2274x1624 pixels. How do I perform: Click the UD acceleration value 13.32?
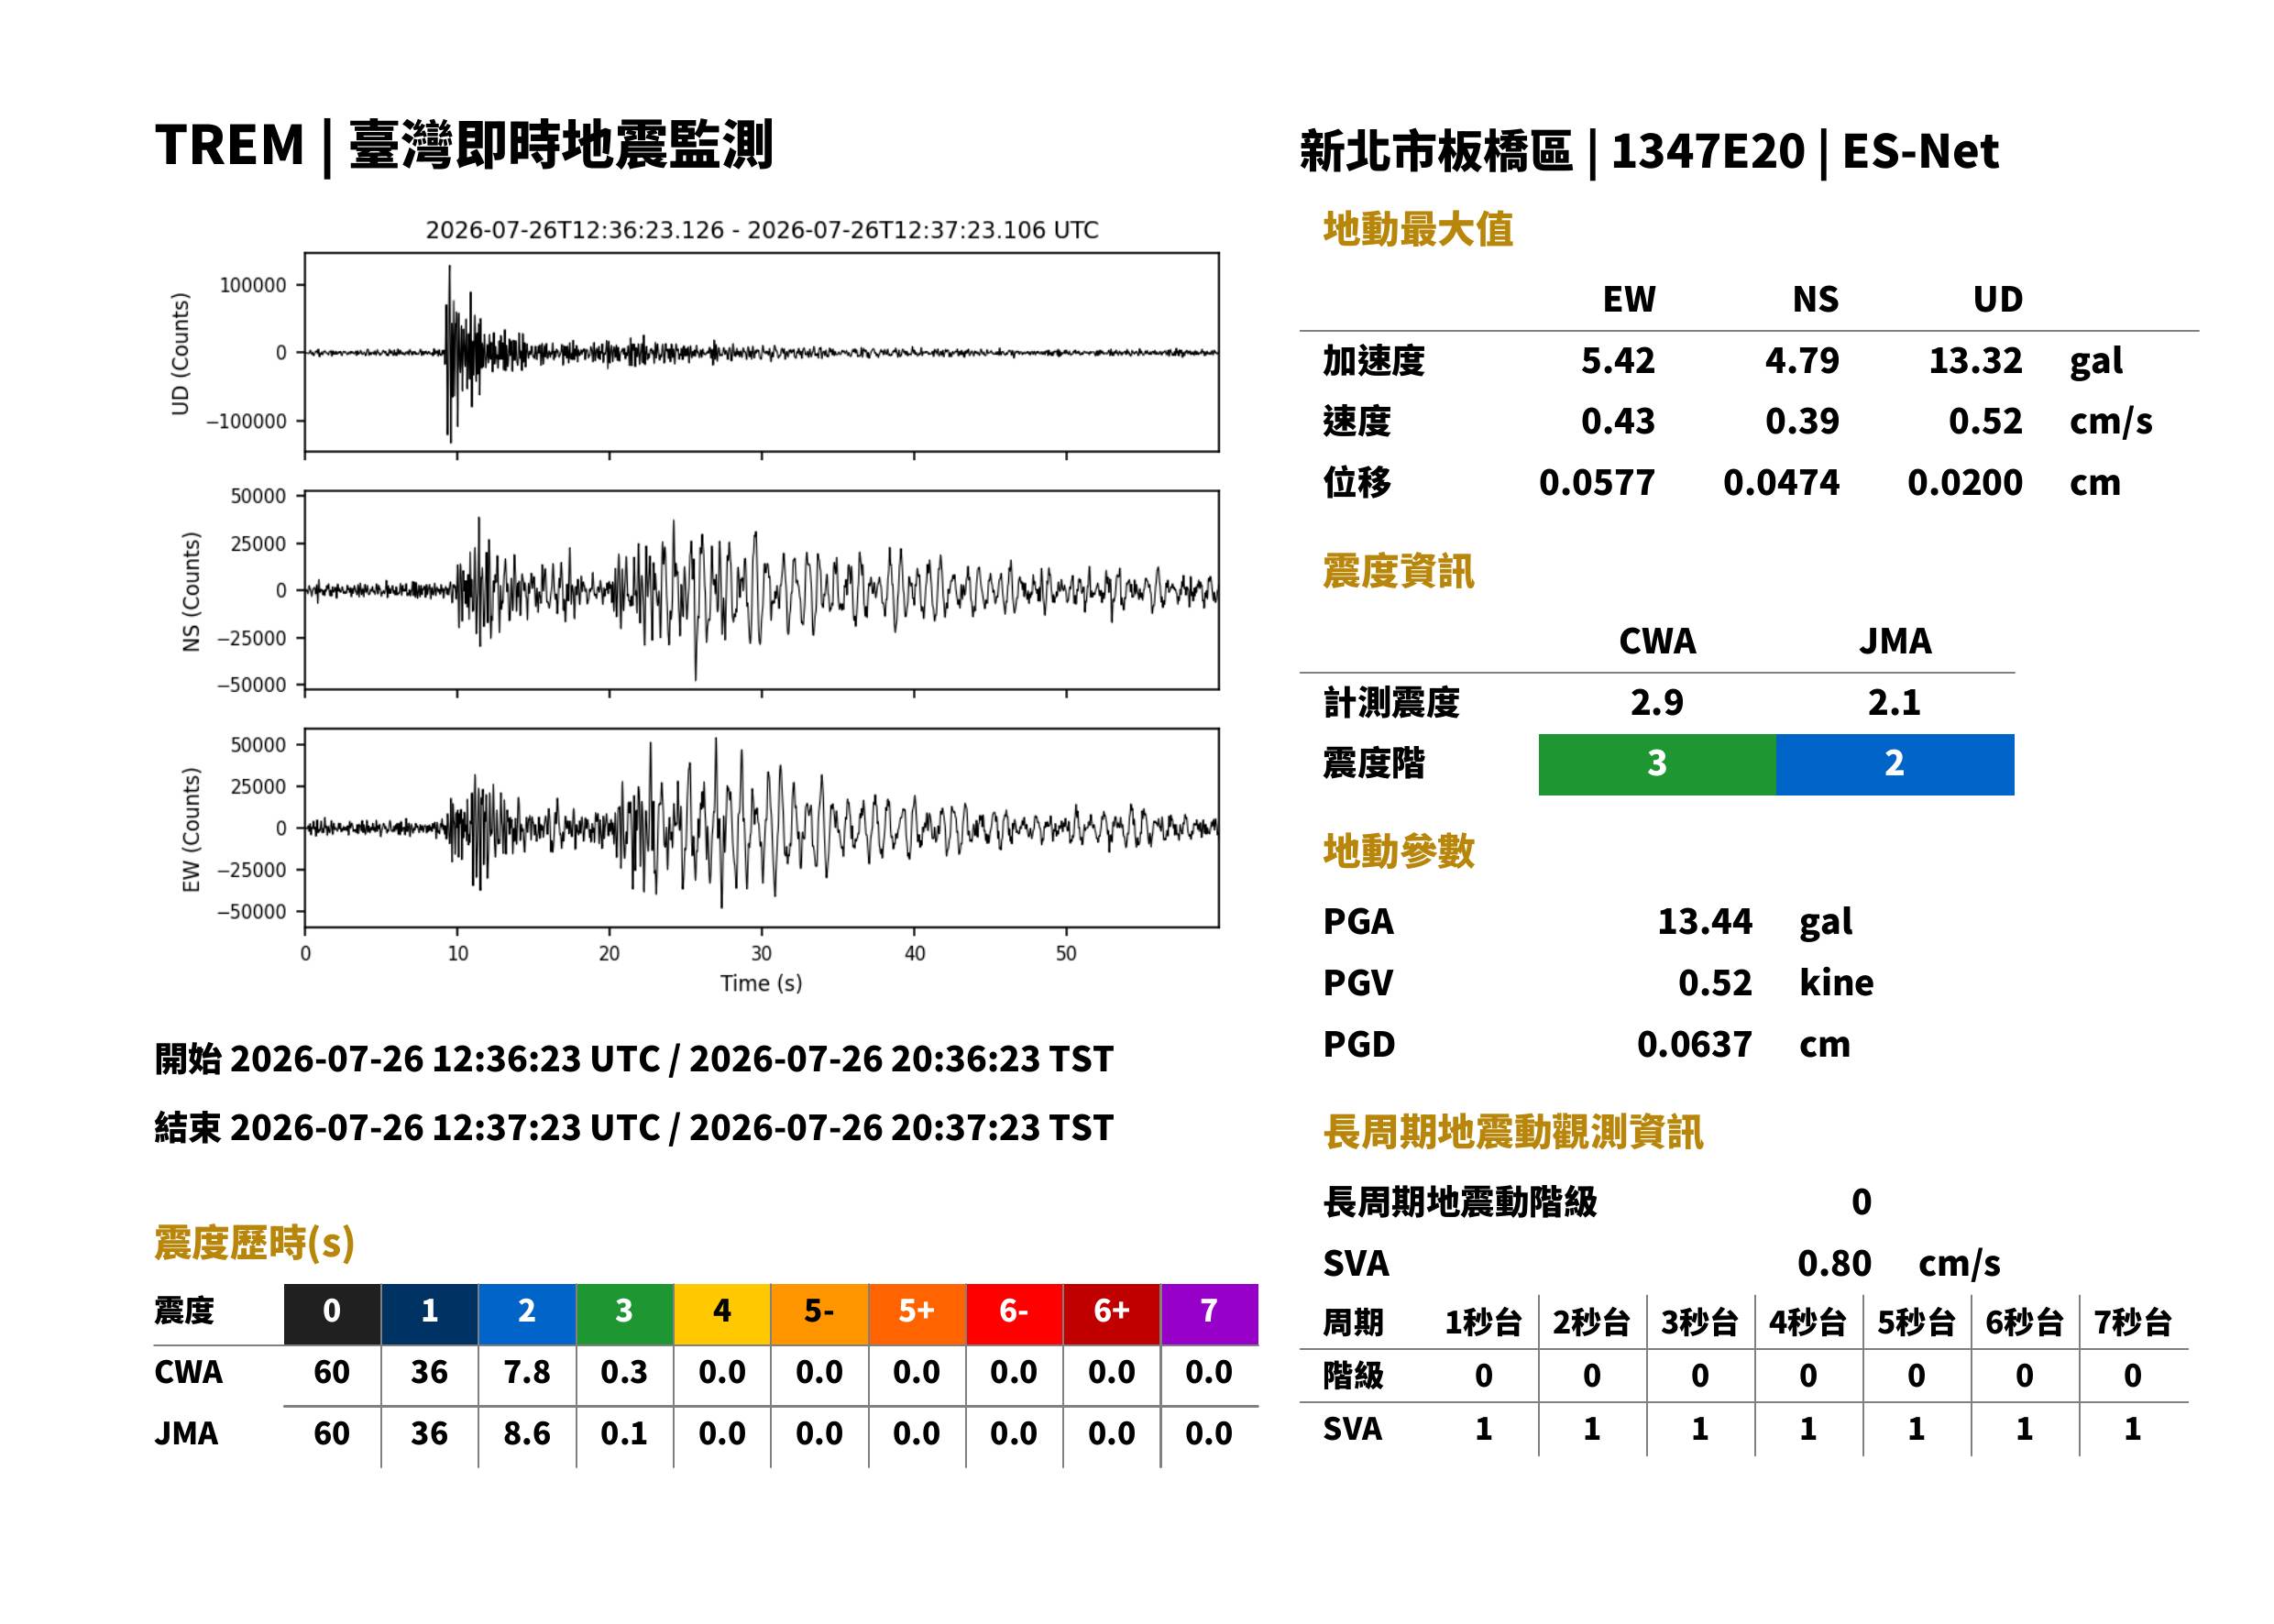(1975, 360)
